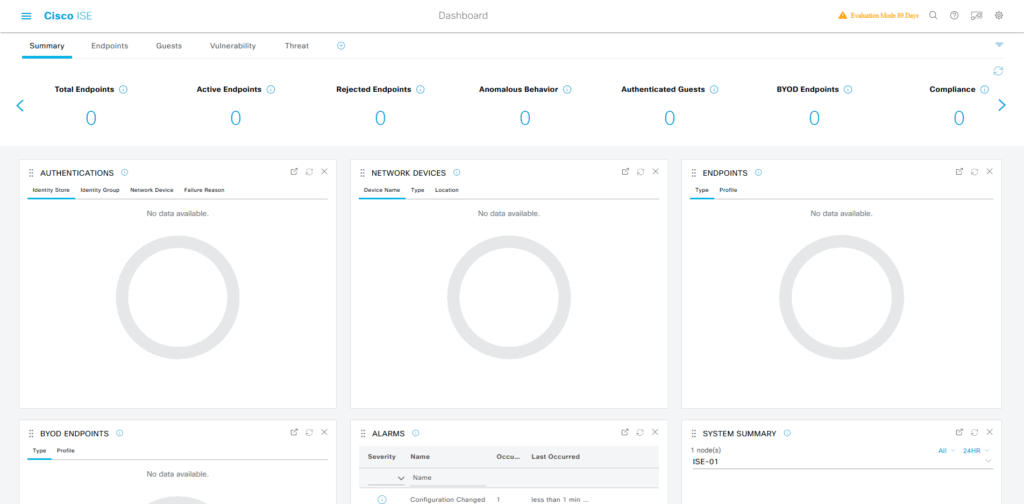
Task: Close the Endpoints dashlet
Action: tap(989, 172)
